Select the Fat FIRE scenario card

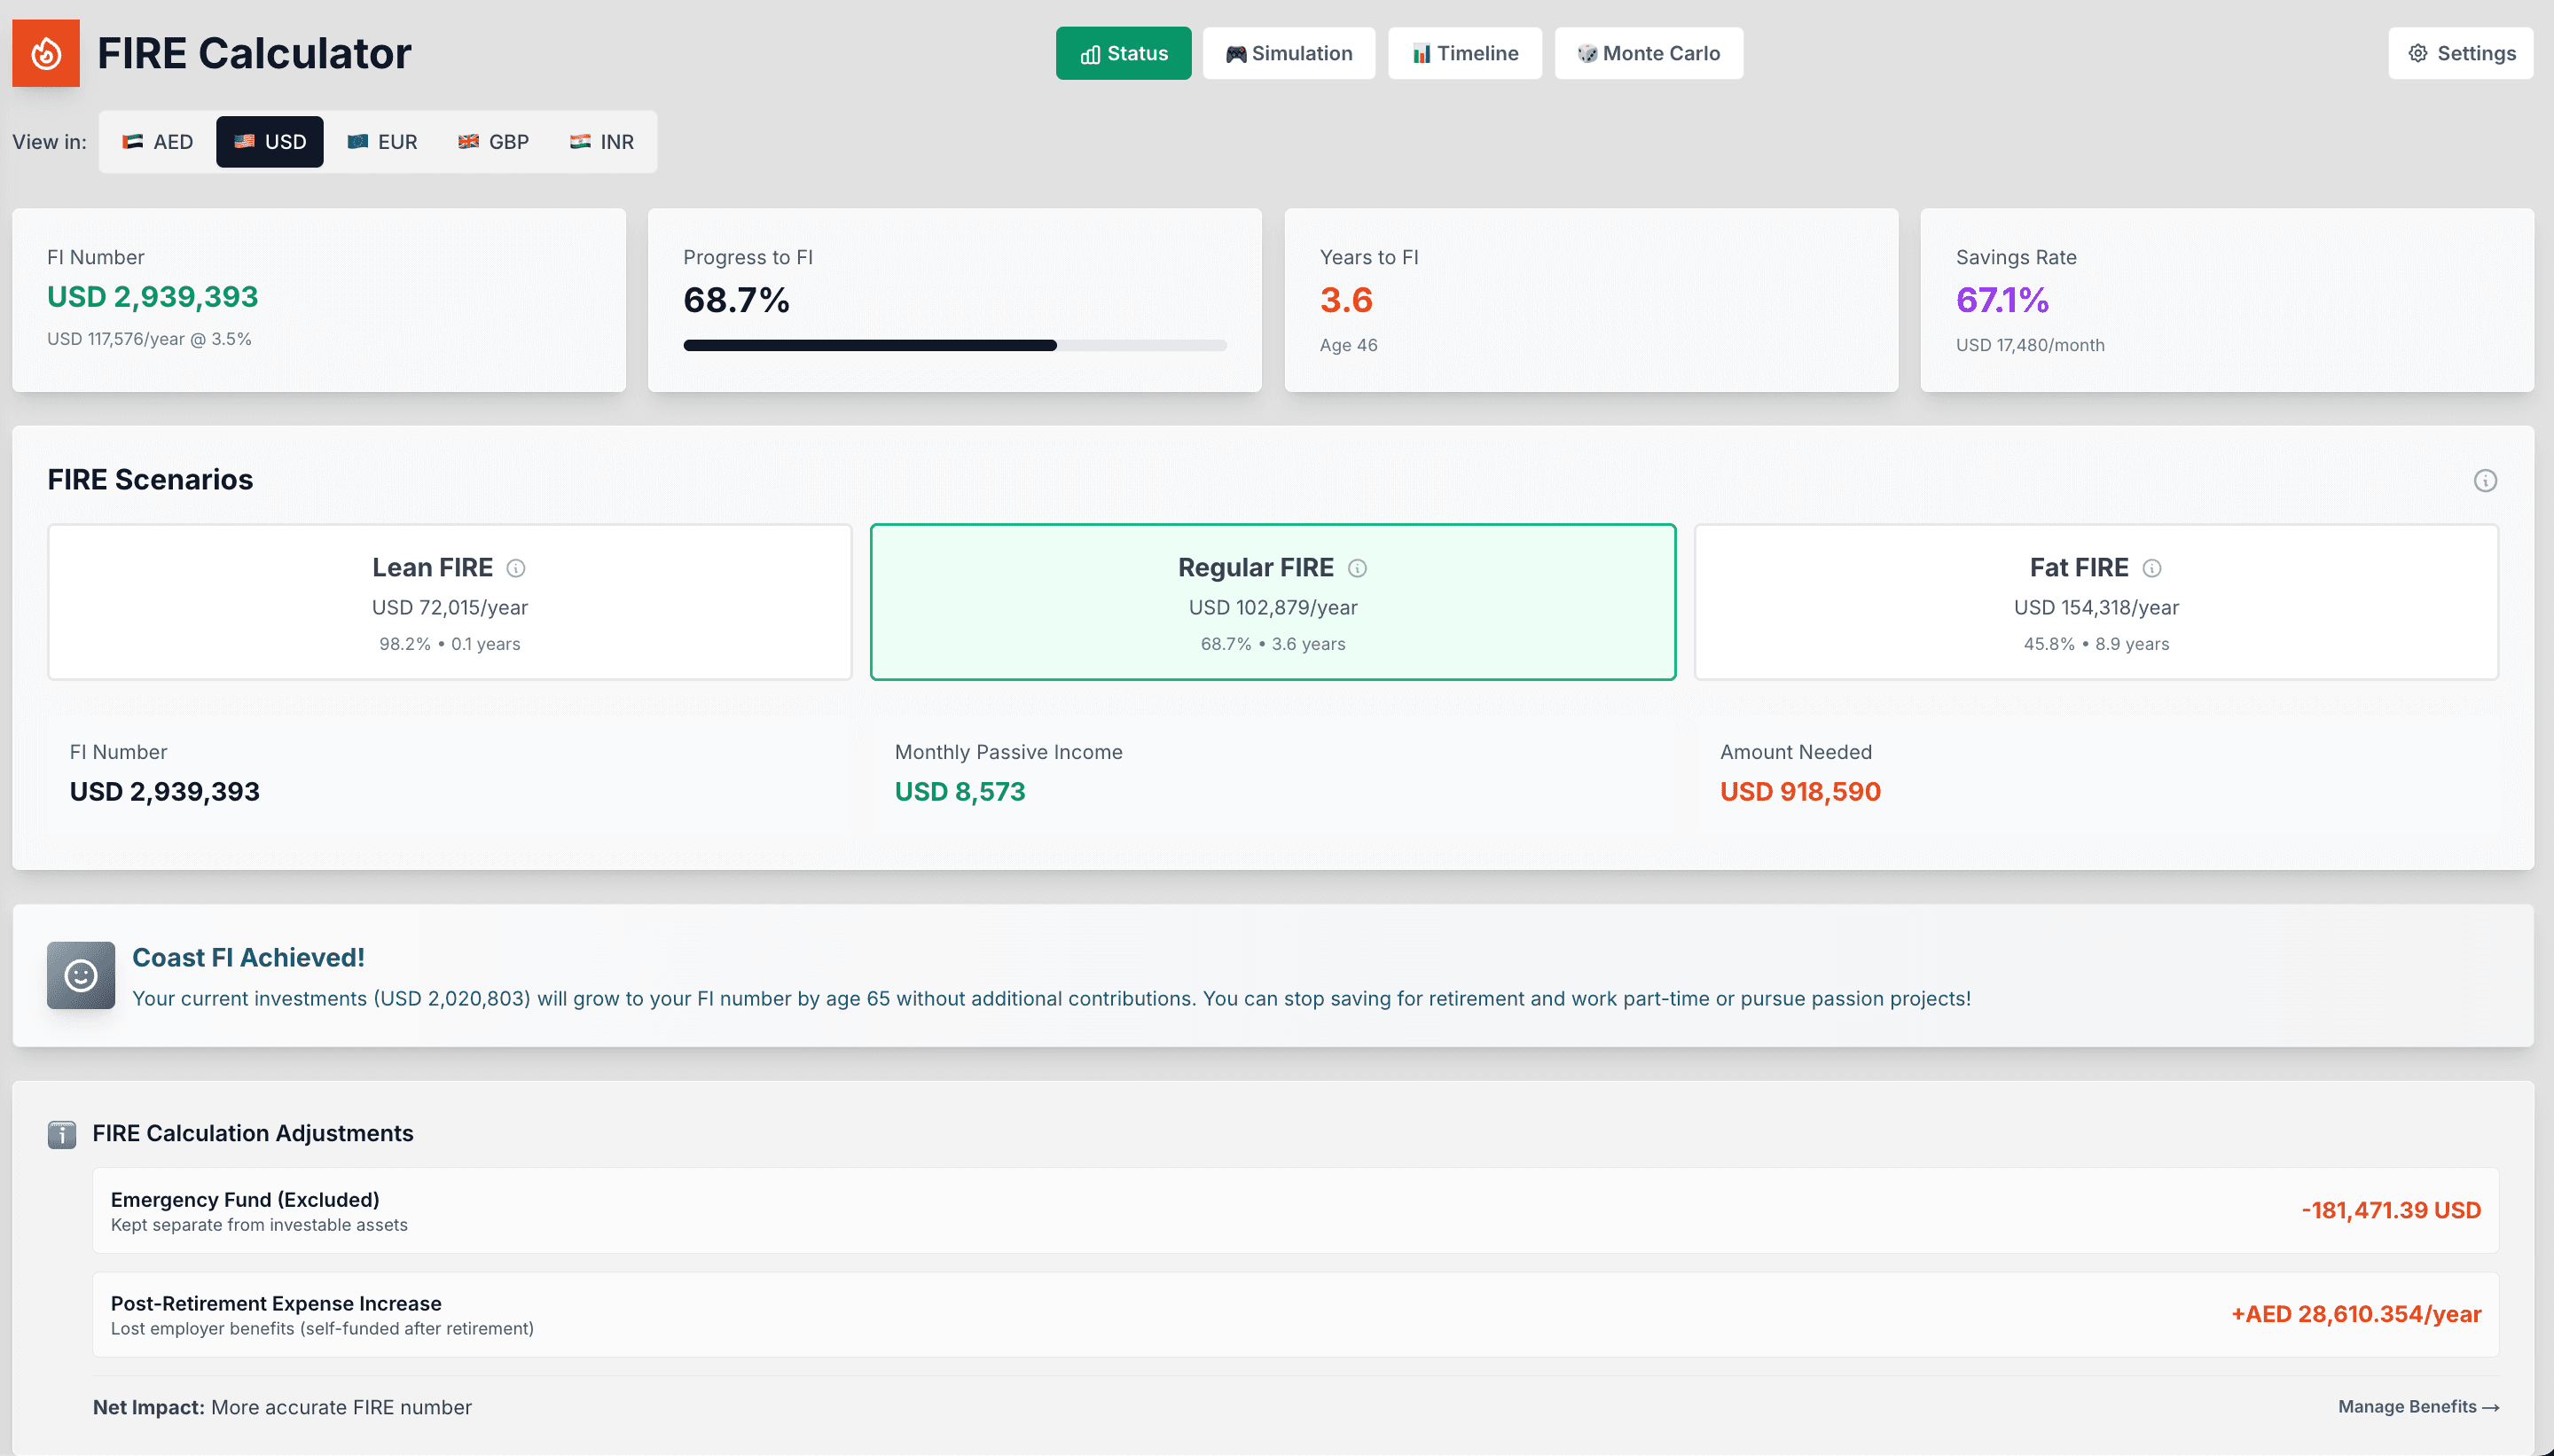[2096, 602]
